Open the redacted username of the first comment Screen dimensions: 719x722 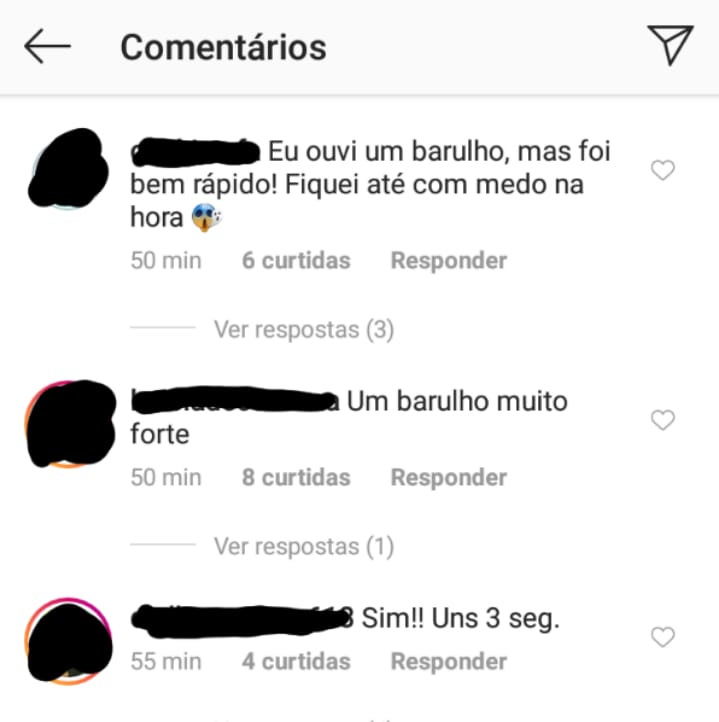(x=195, y=152)
